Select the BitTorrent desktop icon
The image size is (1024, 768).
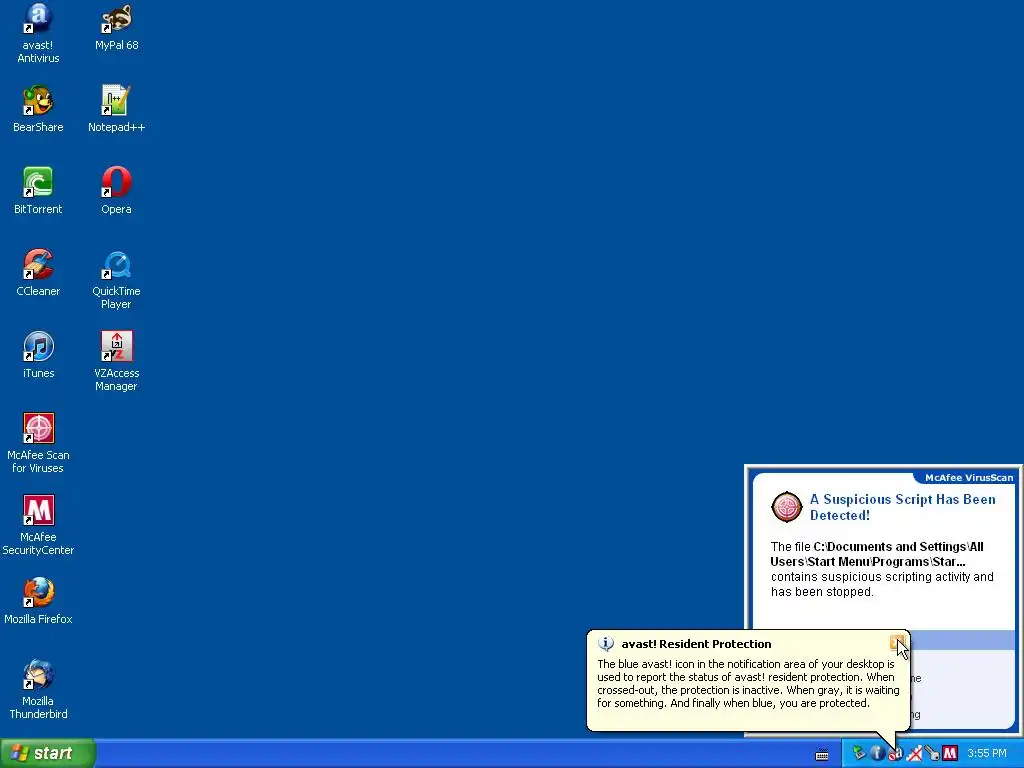38,191
